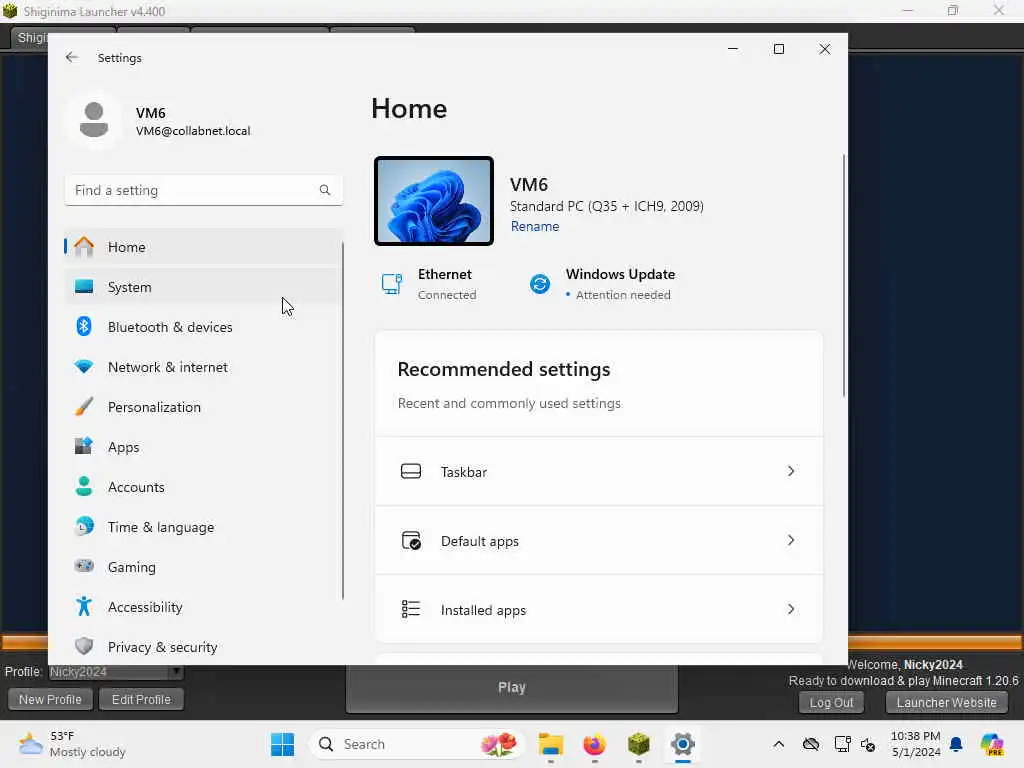This screenshot has width=1024, height=768.
Task: Click New Profile in Shiginima Launcher
Action: pyautogui.click(x=50, y=699)
